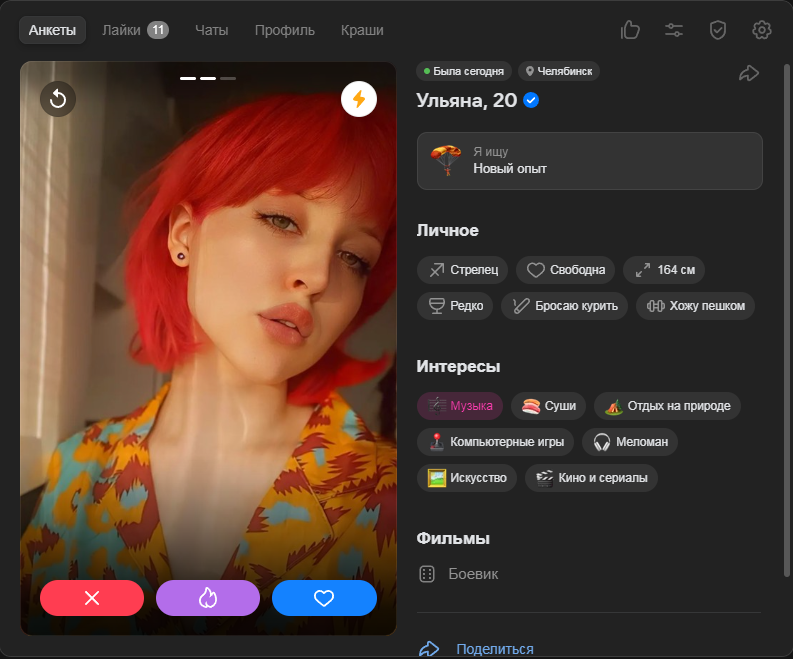The height and width of the screenshot is (659, 793).
Task: Click the profile photo of Ульяна
Action: click(x=208, y=348)
